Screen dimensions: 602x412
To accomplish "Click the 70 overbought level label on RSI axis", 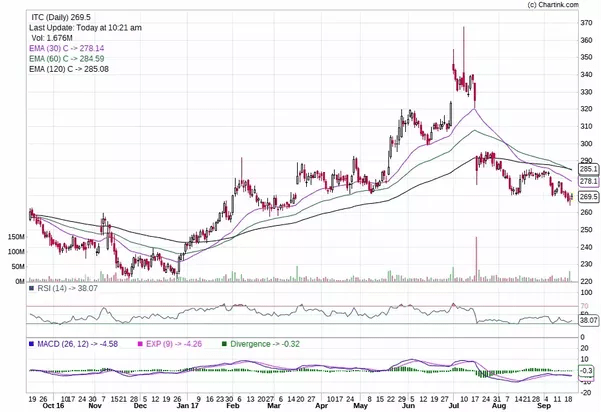I will 584,306.
